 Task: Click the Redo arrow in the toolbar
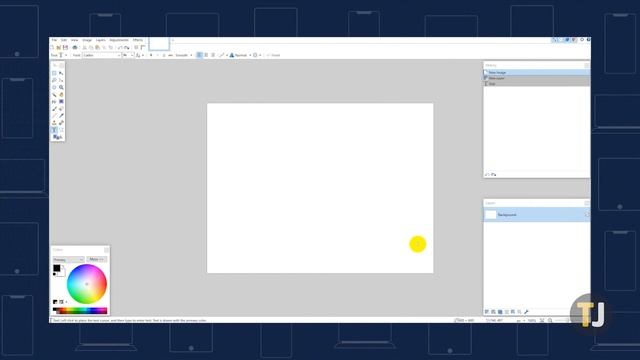[127, 47]
